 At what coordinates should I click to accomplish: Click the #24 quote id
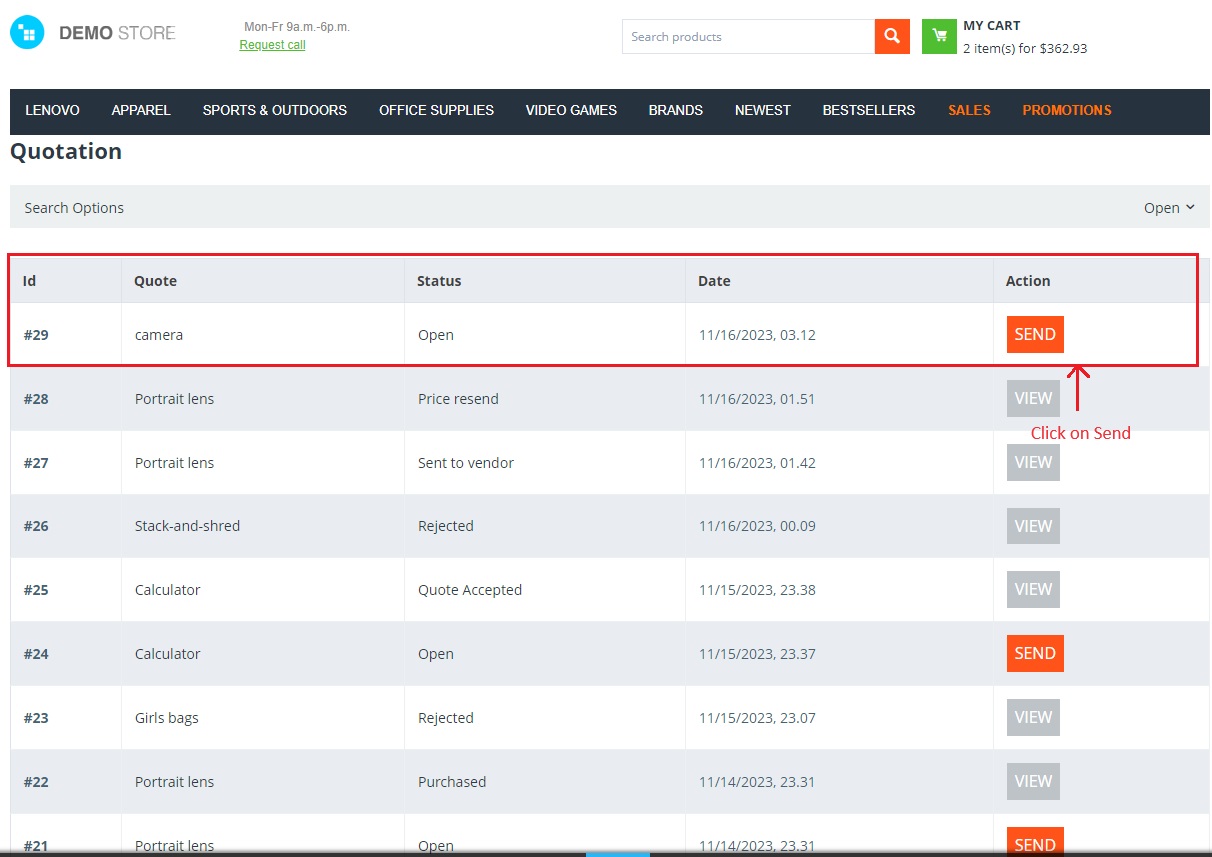[36, 654]
